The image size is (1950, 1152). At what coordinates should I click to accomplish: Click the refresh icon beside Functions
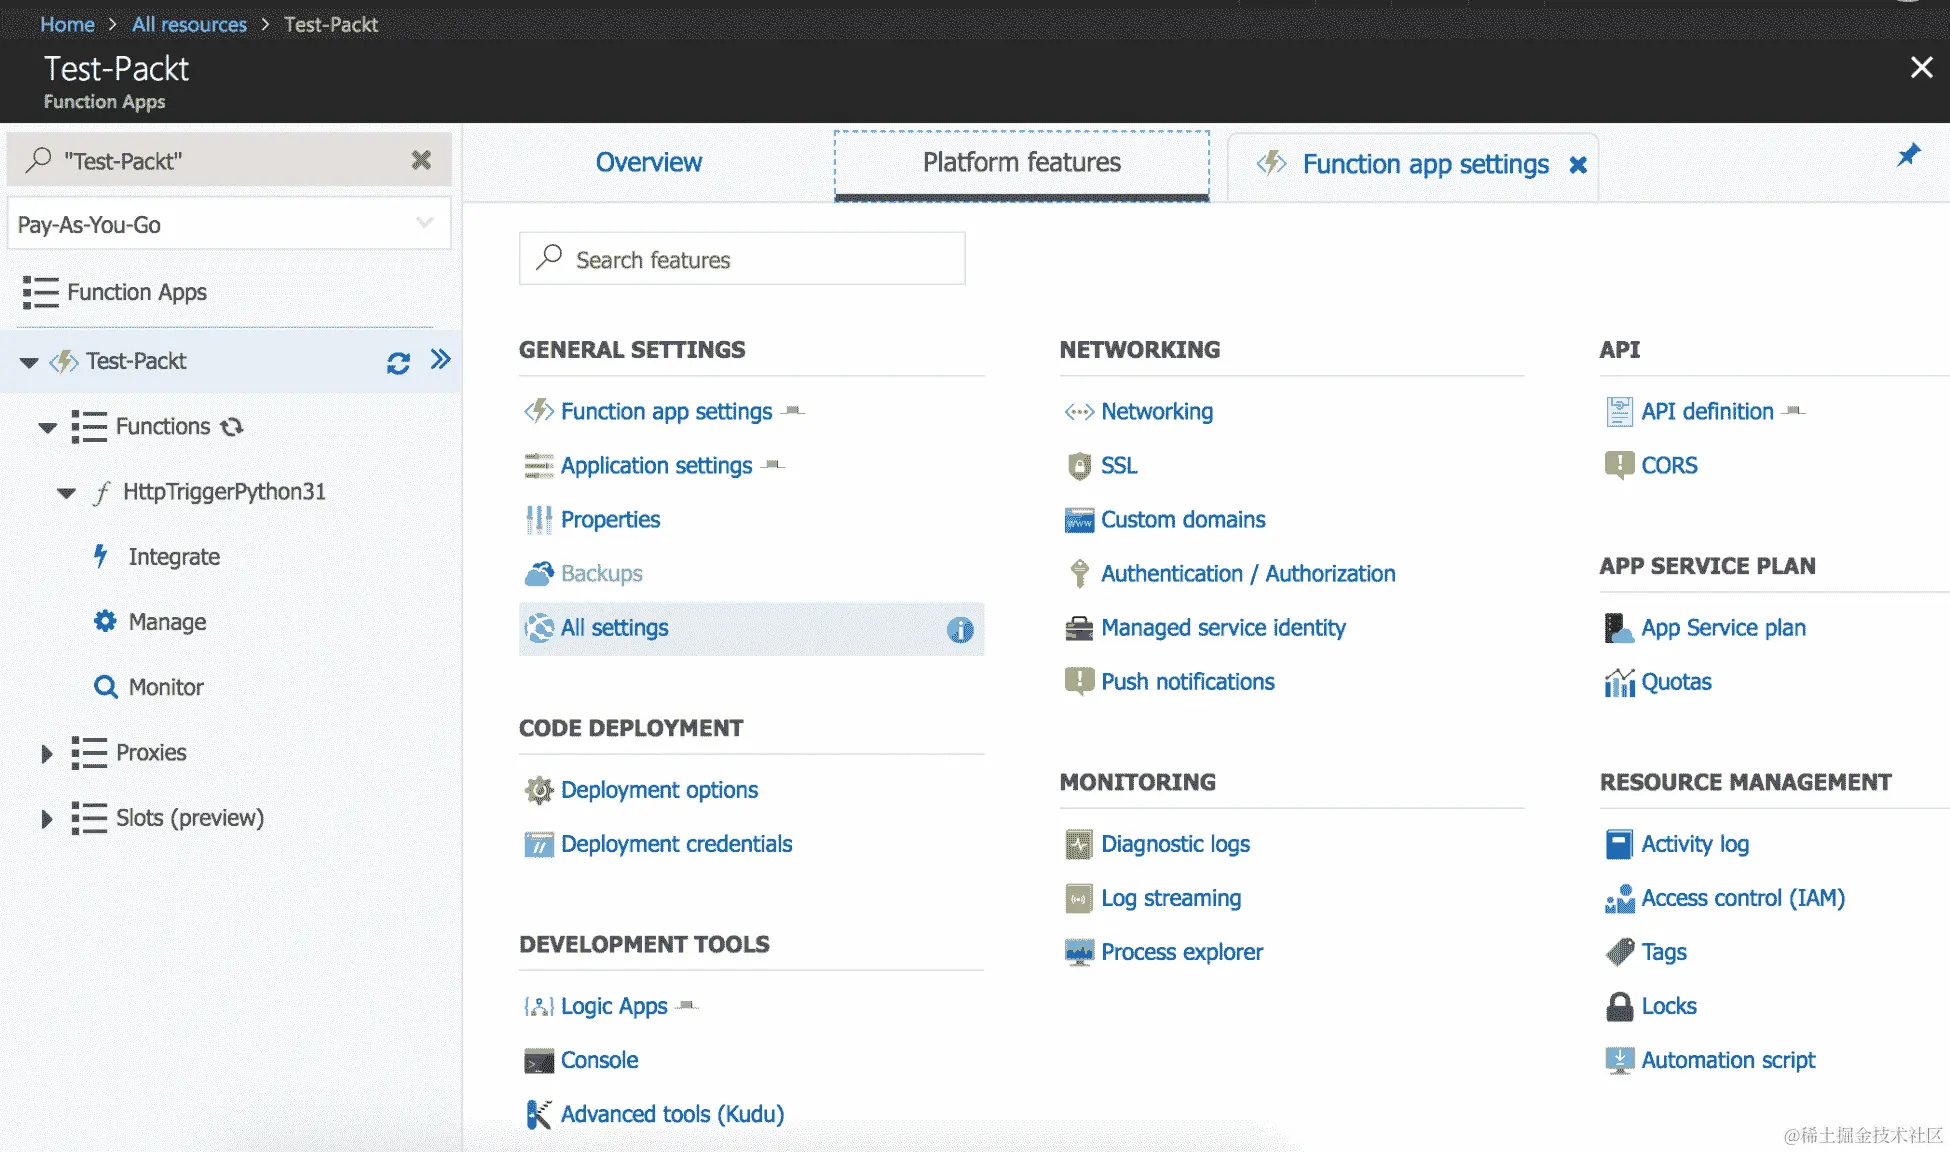coord(232,427)
